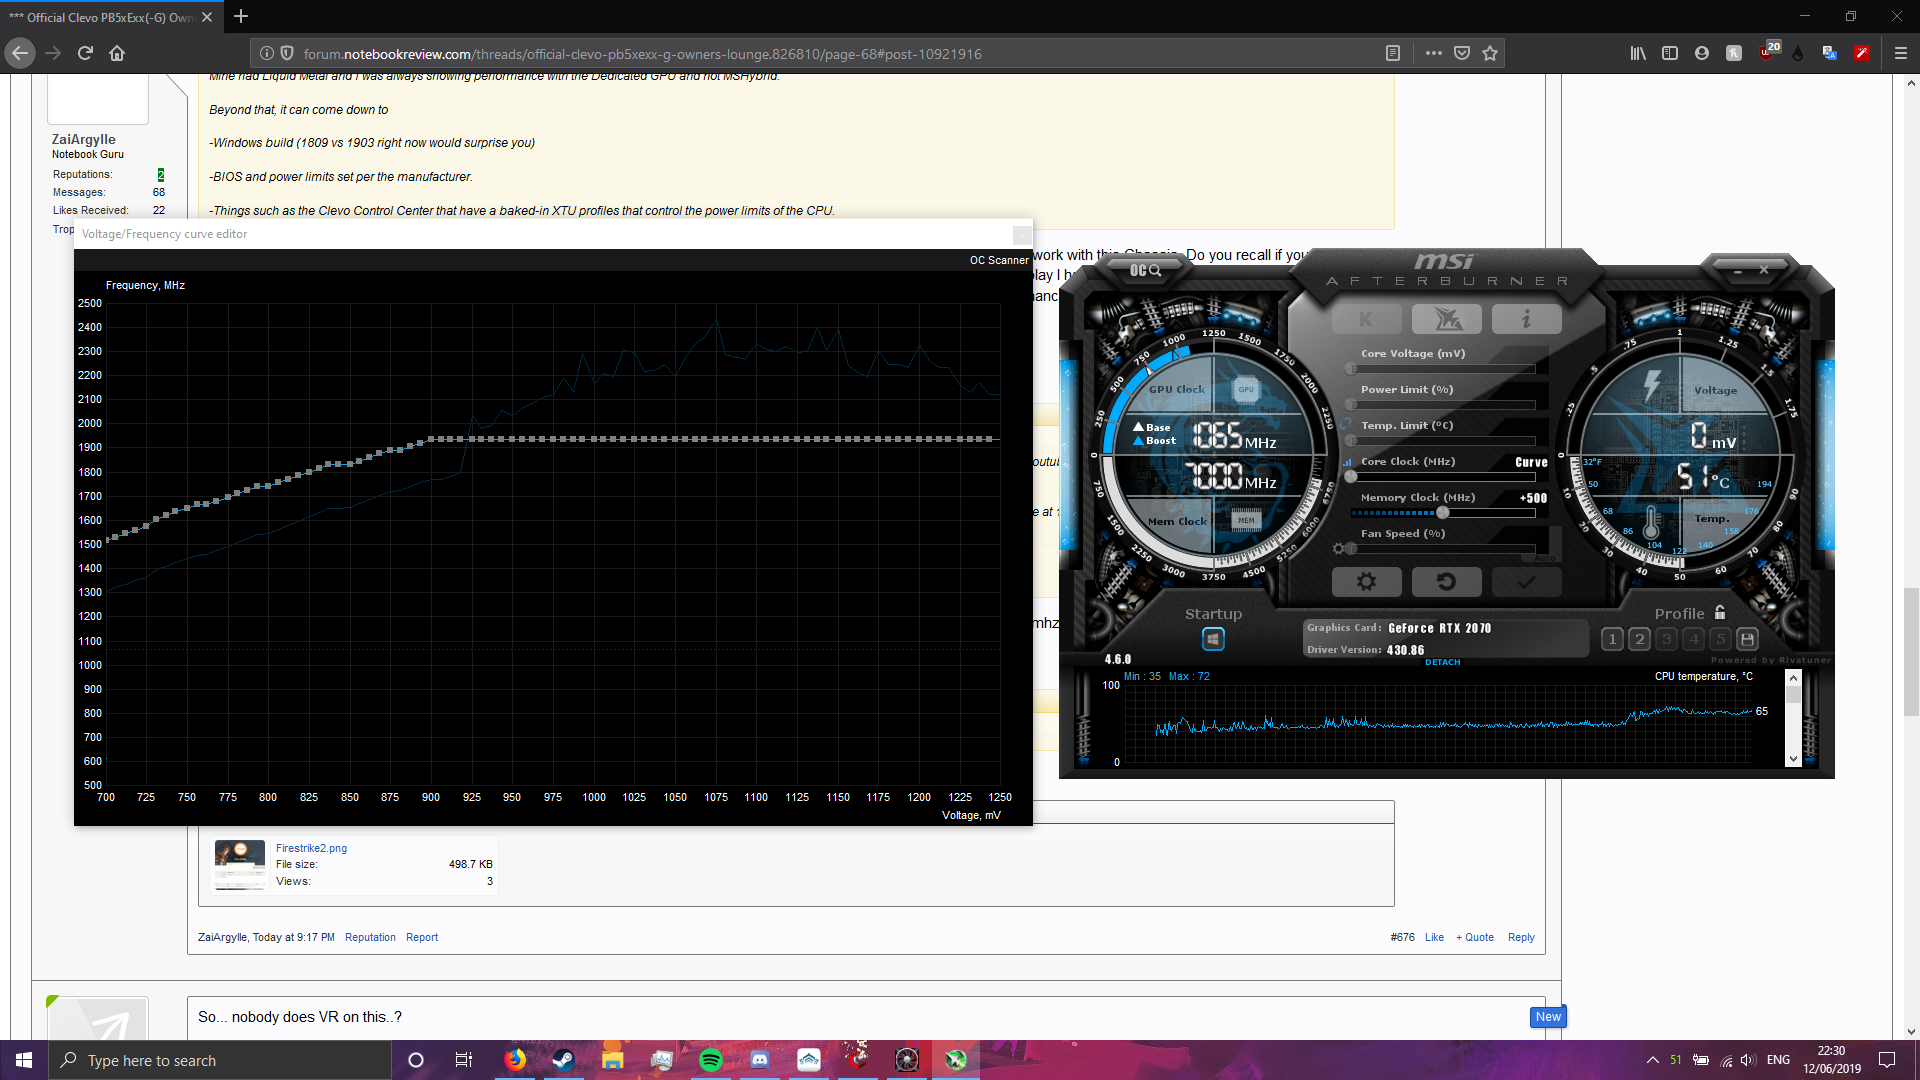
Task: Click the Power Limit slider handle
Action: point(1351,405)
